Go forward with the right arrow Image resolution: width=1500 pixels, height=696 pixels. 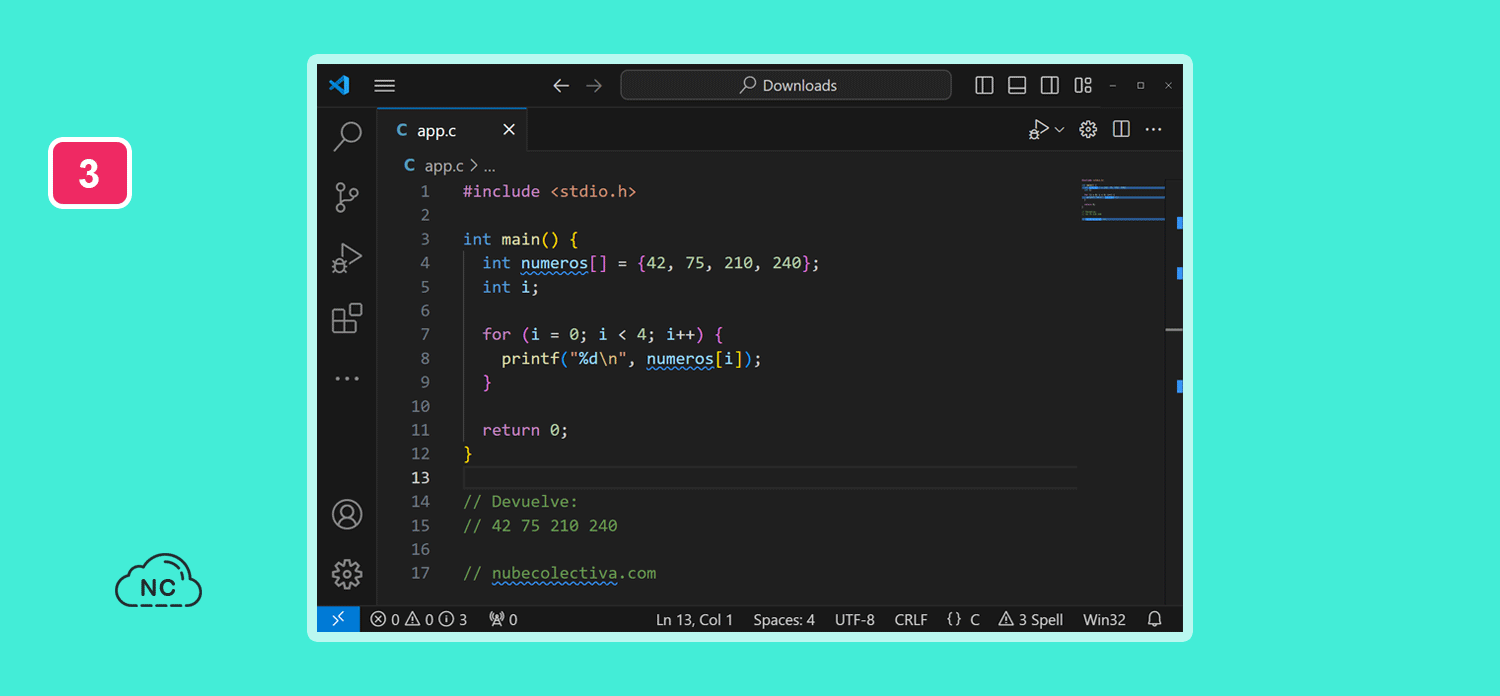tap(594, 85)
